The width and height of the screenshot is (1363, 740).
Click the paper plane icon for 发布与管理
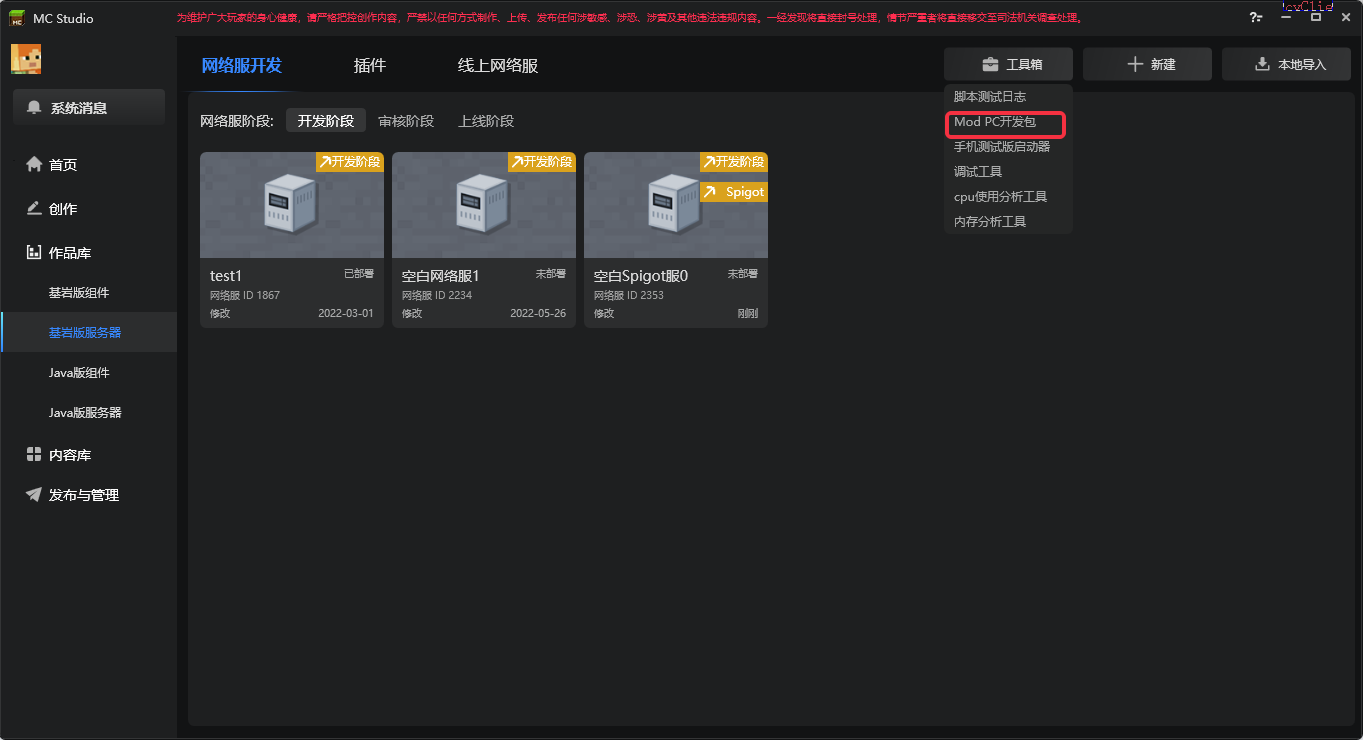34,494
